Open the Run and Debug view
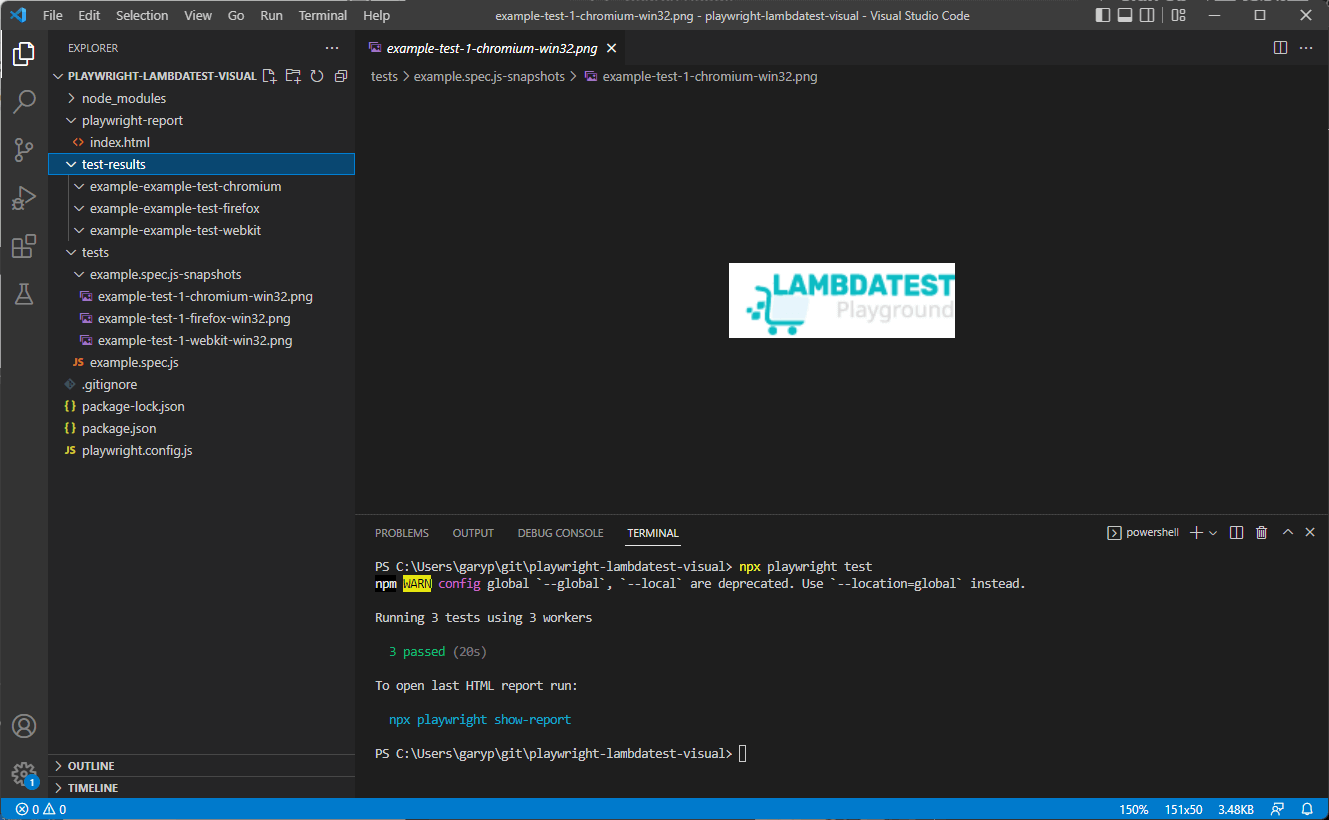 tap(24, 198)
